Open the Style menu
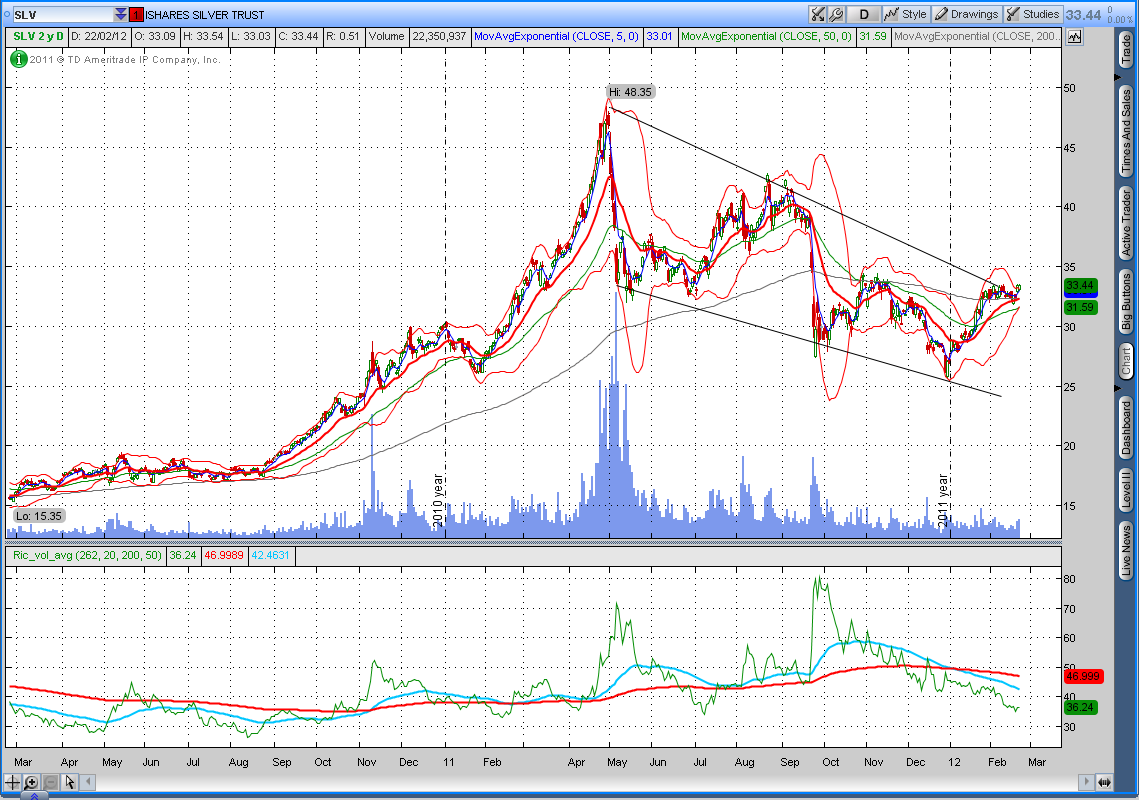This screenshot has width=1139, height=800. [905, 14]
